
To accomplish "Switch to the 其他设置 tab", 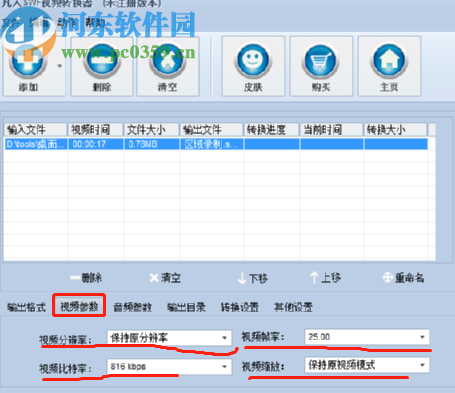I will [x=293, y=307].
